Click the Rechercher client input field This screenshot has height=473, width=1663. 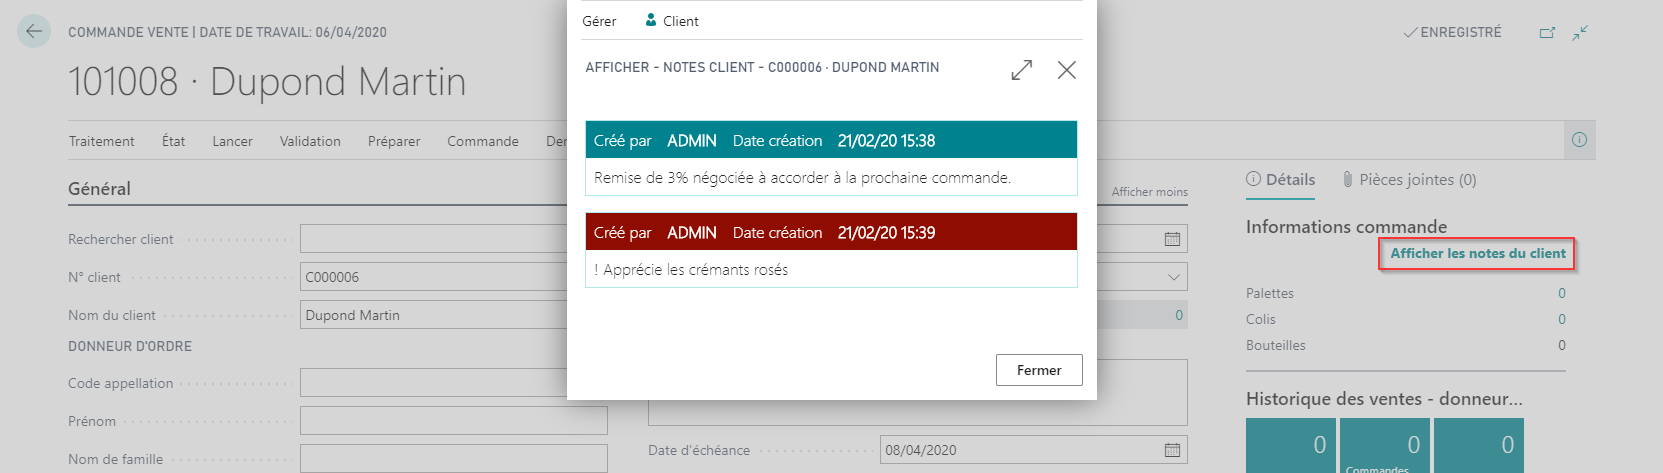pyautogui.click(x=433, y=239)
